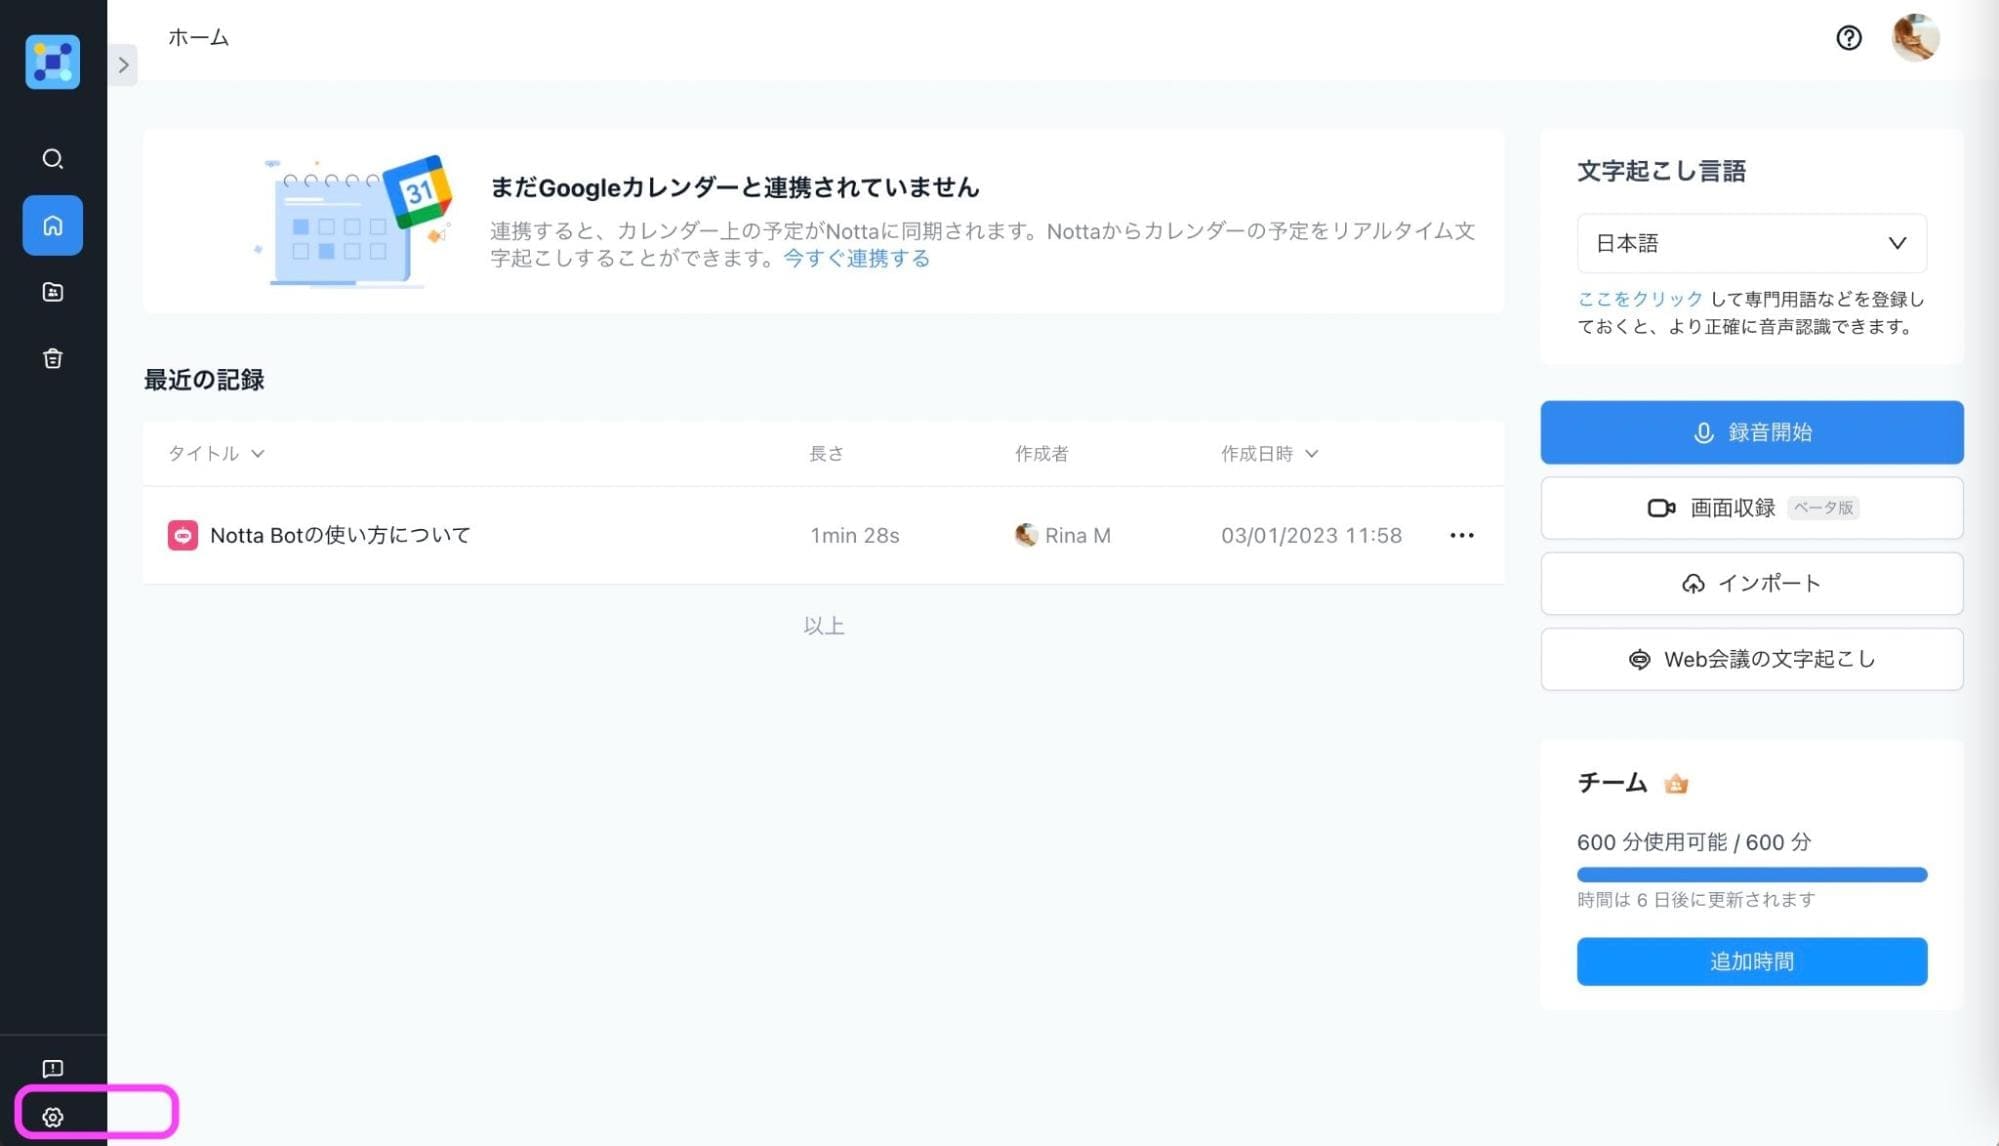Click the ここをクリック vocabulary link
The height and width of the screenshot is (1146, 1999).
1639,299
